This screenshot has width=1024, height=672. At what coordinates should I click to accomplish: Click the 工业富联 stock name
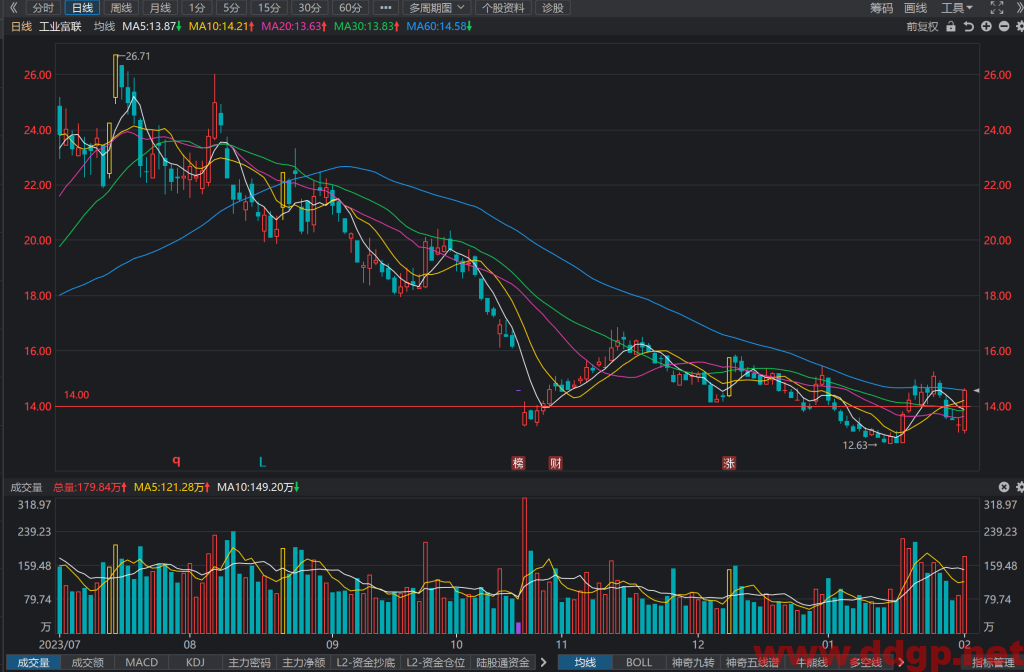tap(60, 27)
